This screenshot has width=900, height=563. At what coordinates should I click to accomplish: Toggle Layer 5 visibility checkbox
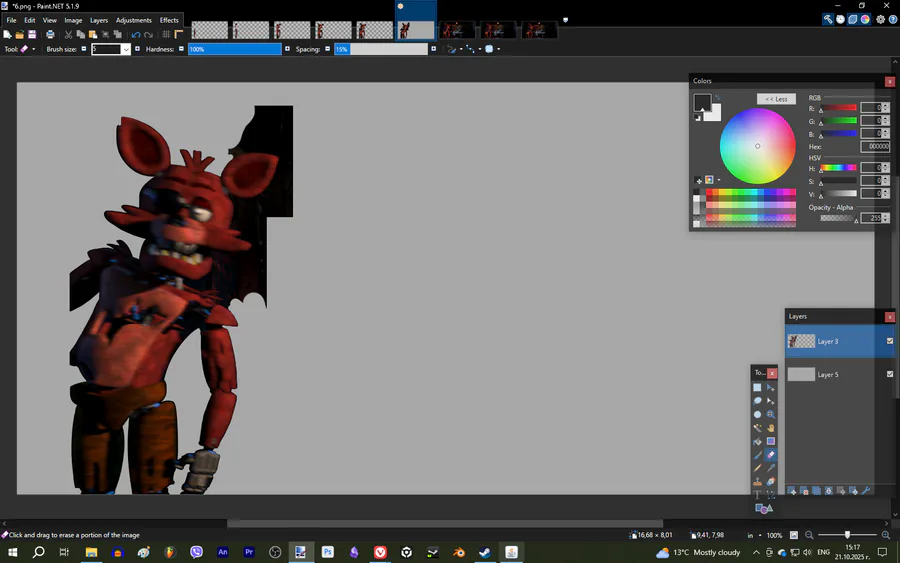(890, 374)
